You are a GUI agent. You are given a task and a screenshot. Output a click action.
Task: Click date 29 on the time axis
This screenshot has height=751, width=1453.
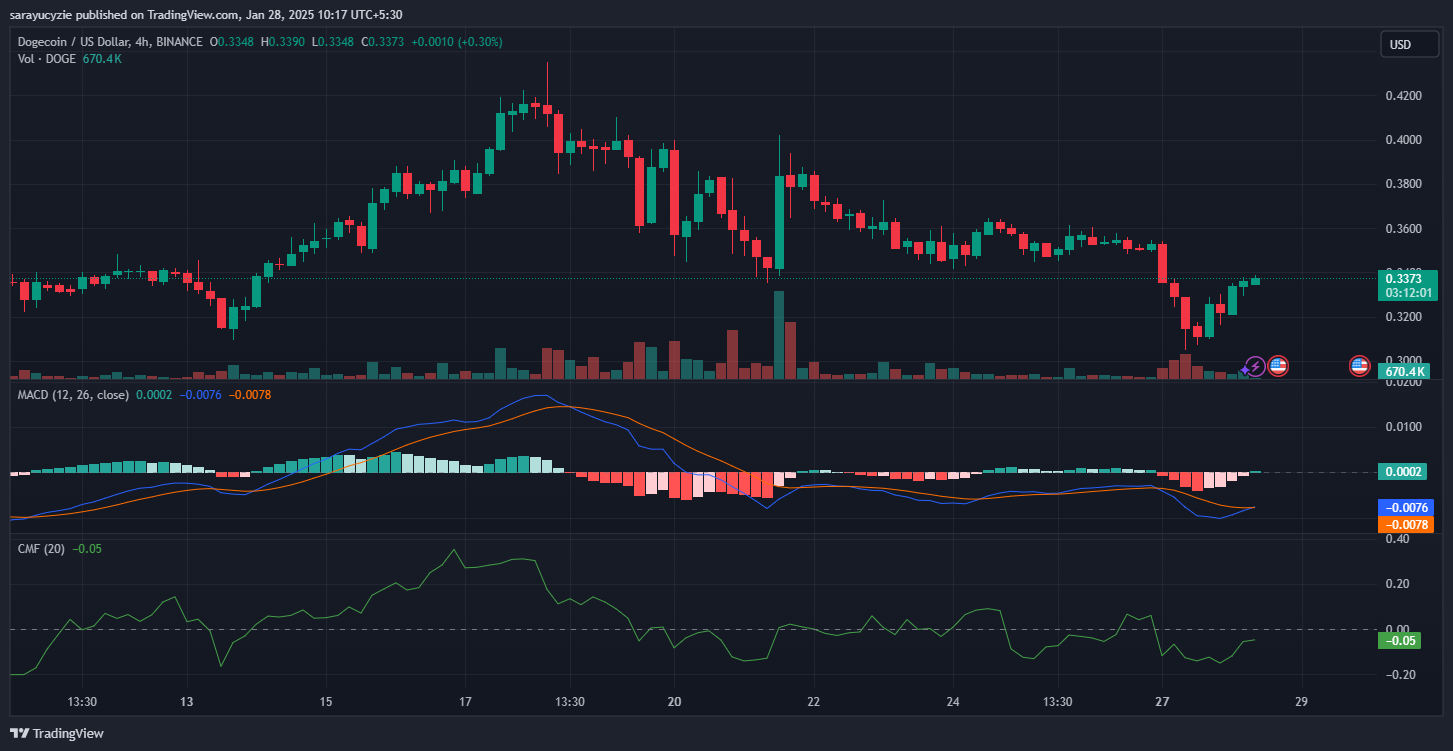(x=1300, y=702)
